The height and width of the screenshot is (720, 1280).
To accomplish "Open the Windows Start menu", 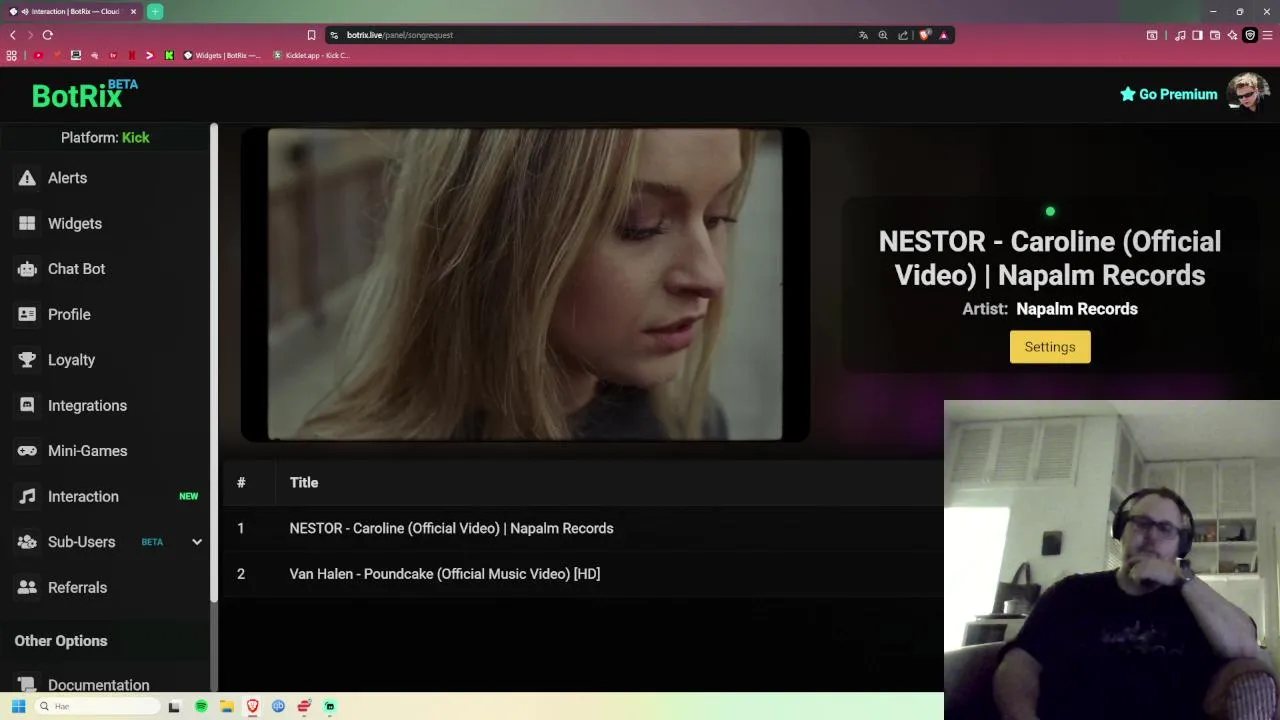I will tap(18, 706).
